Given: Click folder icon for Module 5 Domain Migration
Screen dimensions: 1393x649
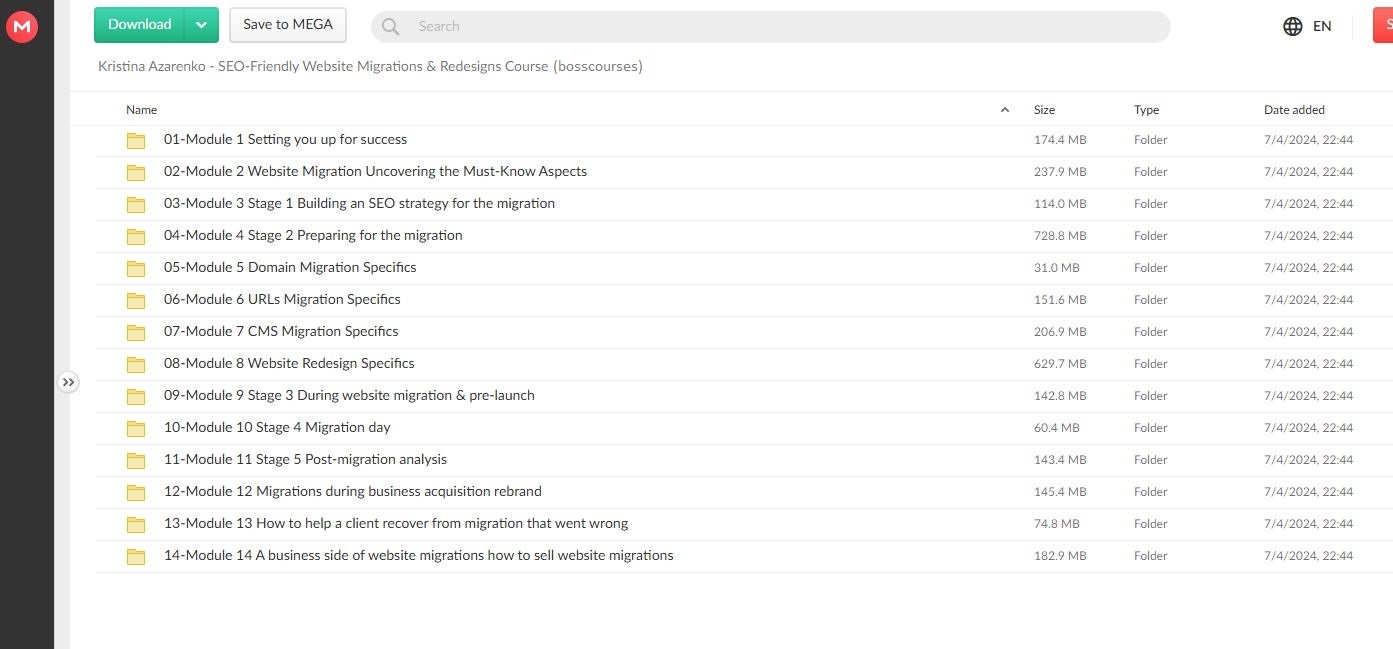Looking at the screenshot, I should click(x=136, y=268).
